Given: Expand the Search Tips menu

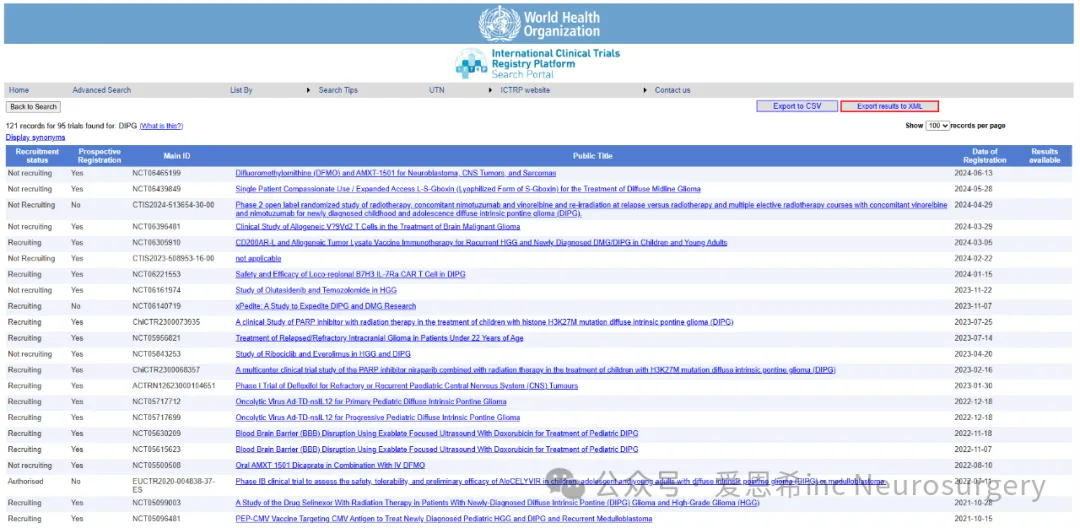Looking at the screenshot, I should 337,90.
